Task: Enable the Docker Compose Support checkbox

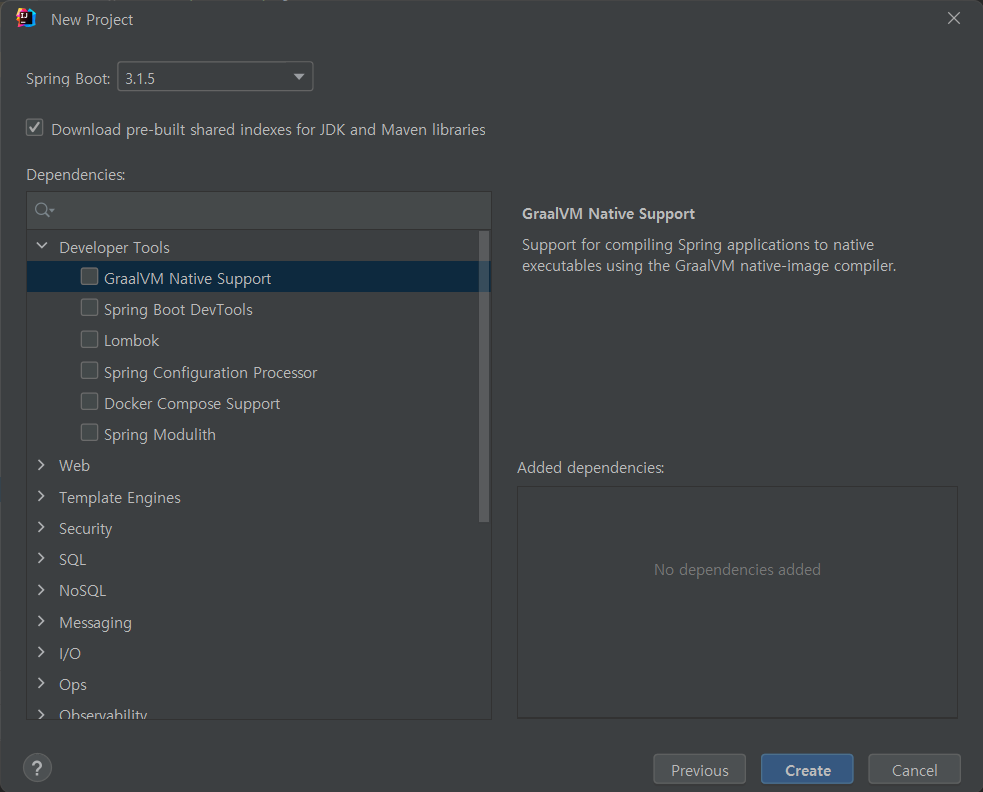Action: point(89,401)
